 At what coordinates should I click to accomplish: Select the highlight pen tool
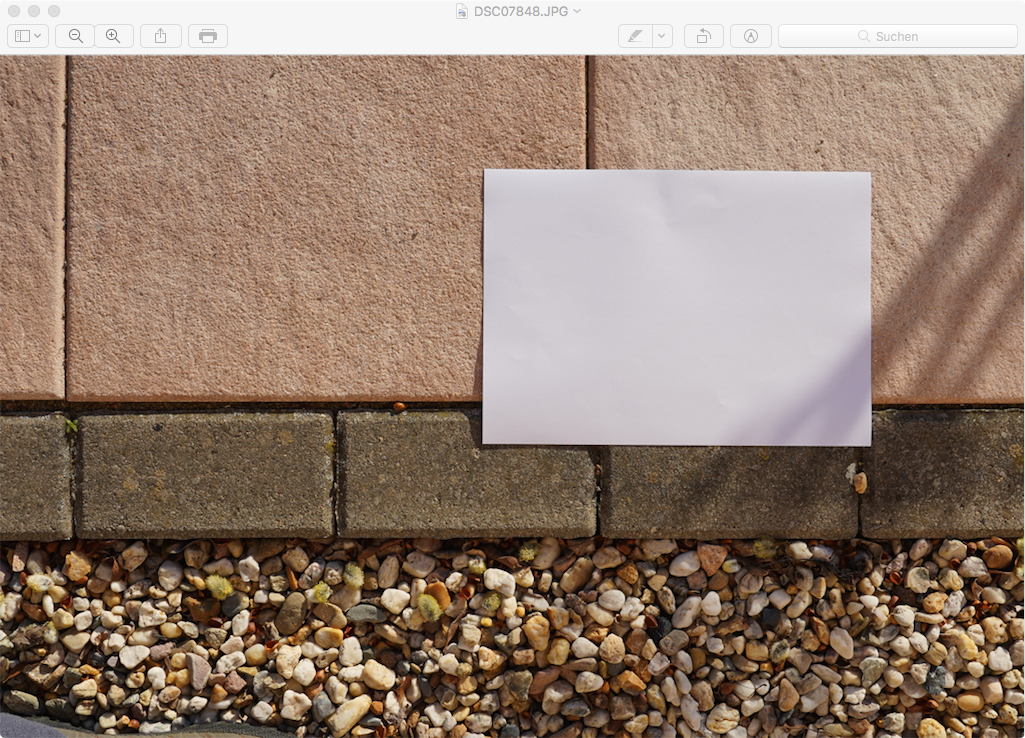(634, 36)
